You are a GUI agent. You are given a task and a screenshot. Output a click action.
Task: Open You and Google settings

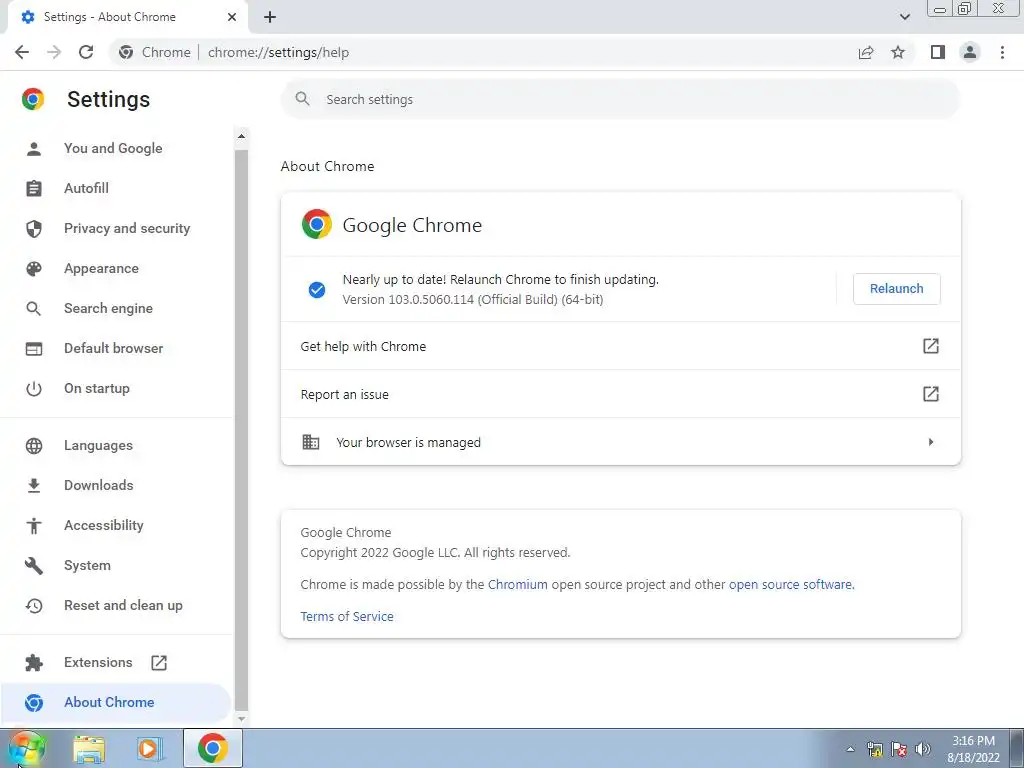[113, 148]
